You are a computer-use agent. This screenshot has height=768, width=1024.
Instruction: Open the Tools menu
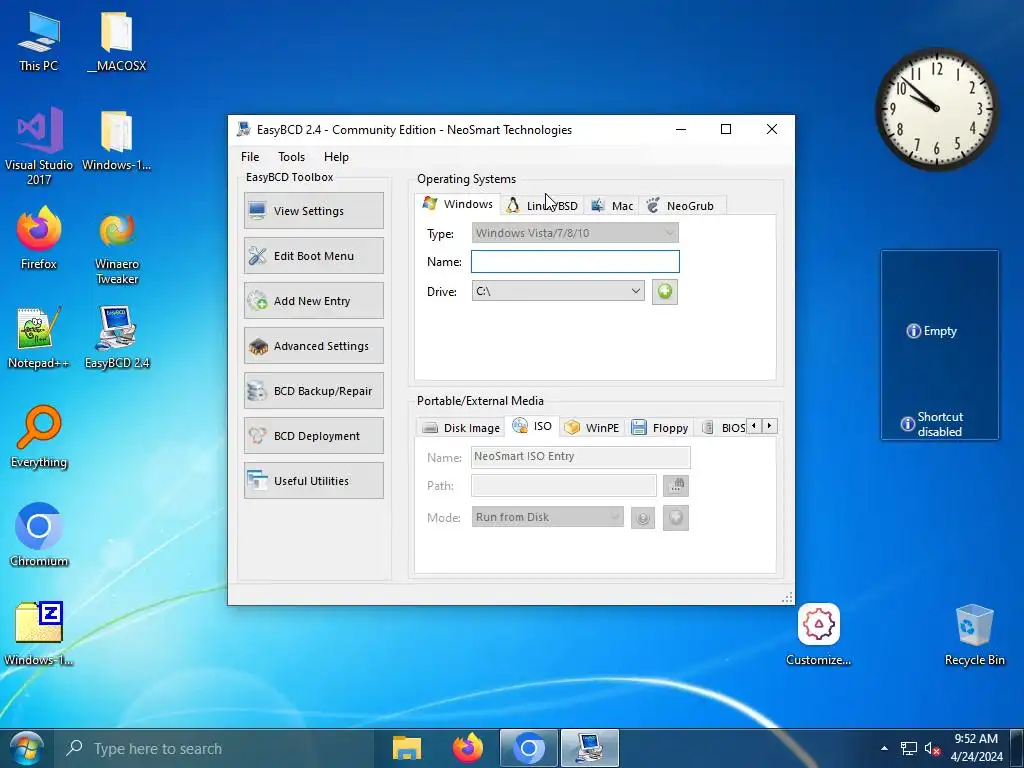pos(291,157)
